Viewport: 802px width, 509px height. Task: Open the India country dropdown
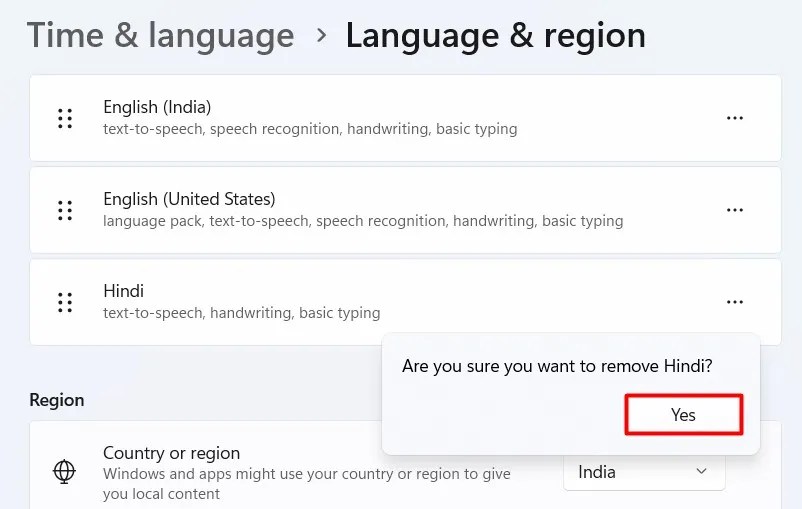644,472
